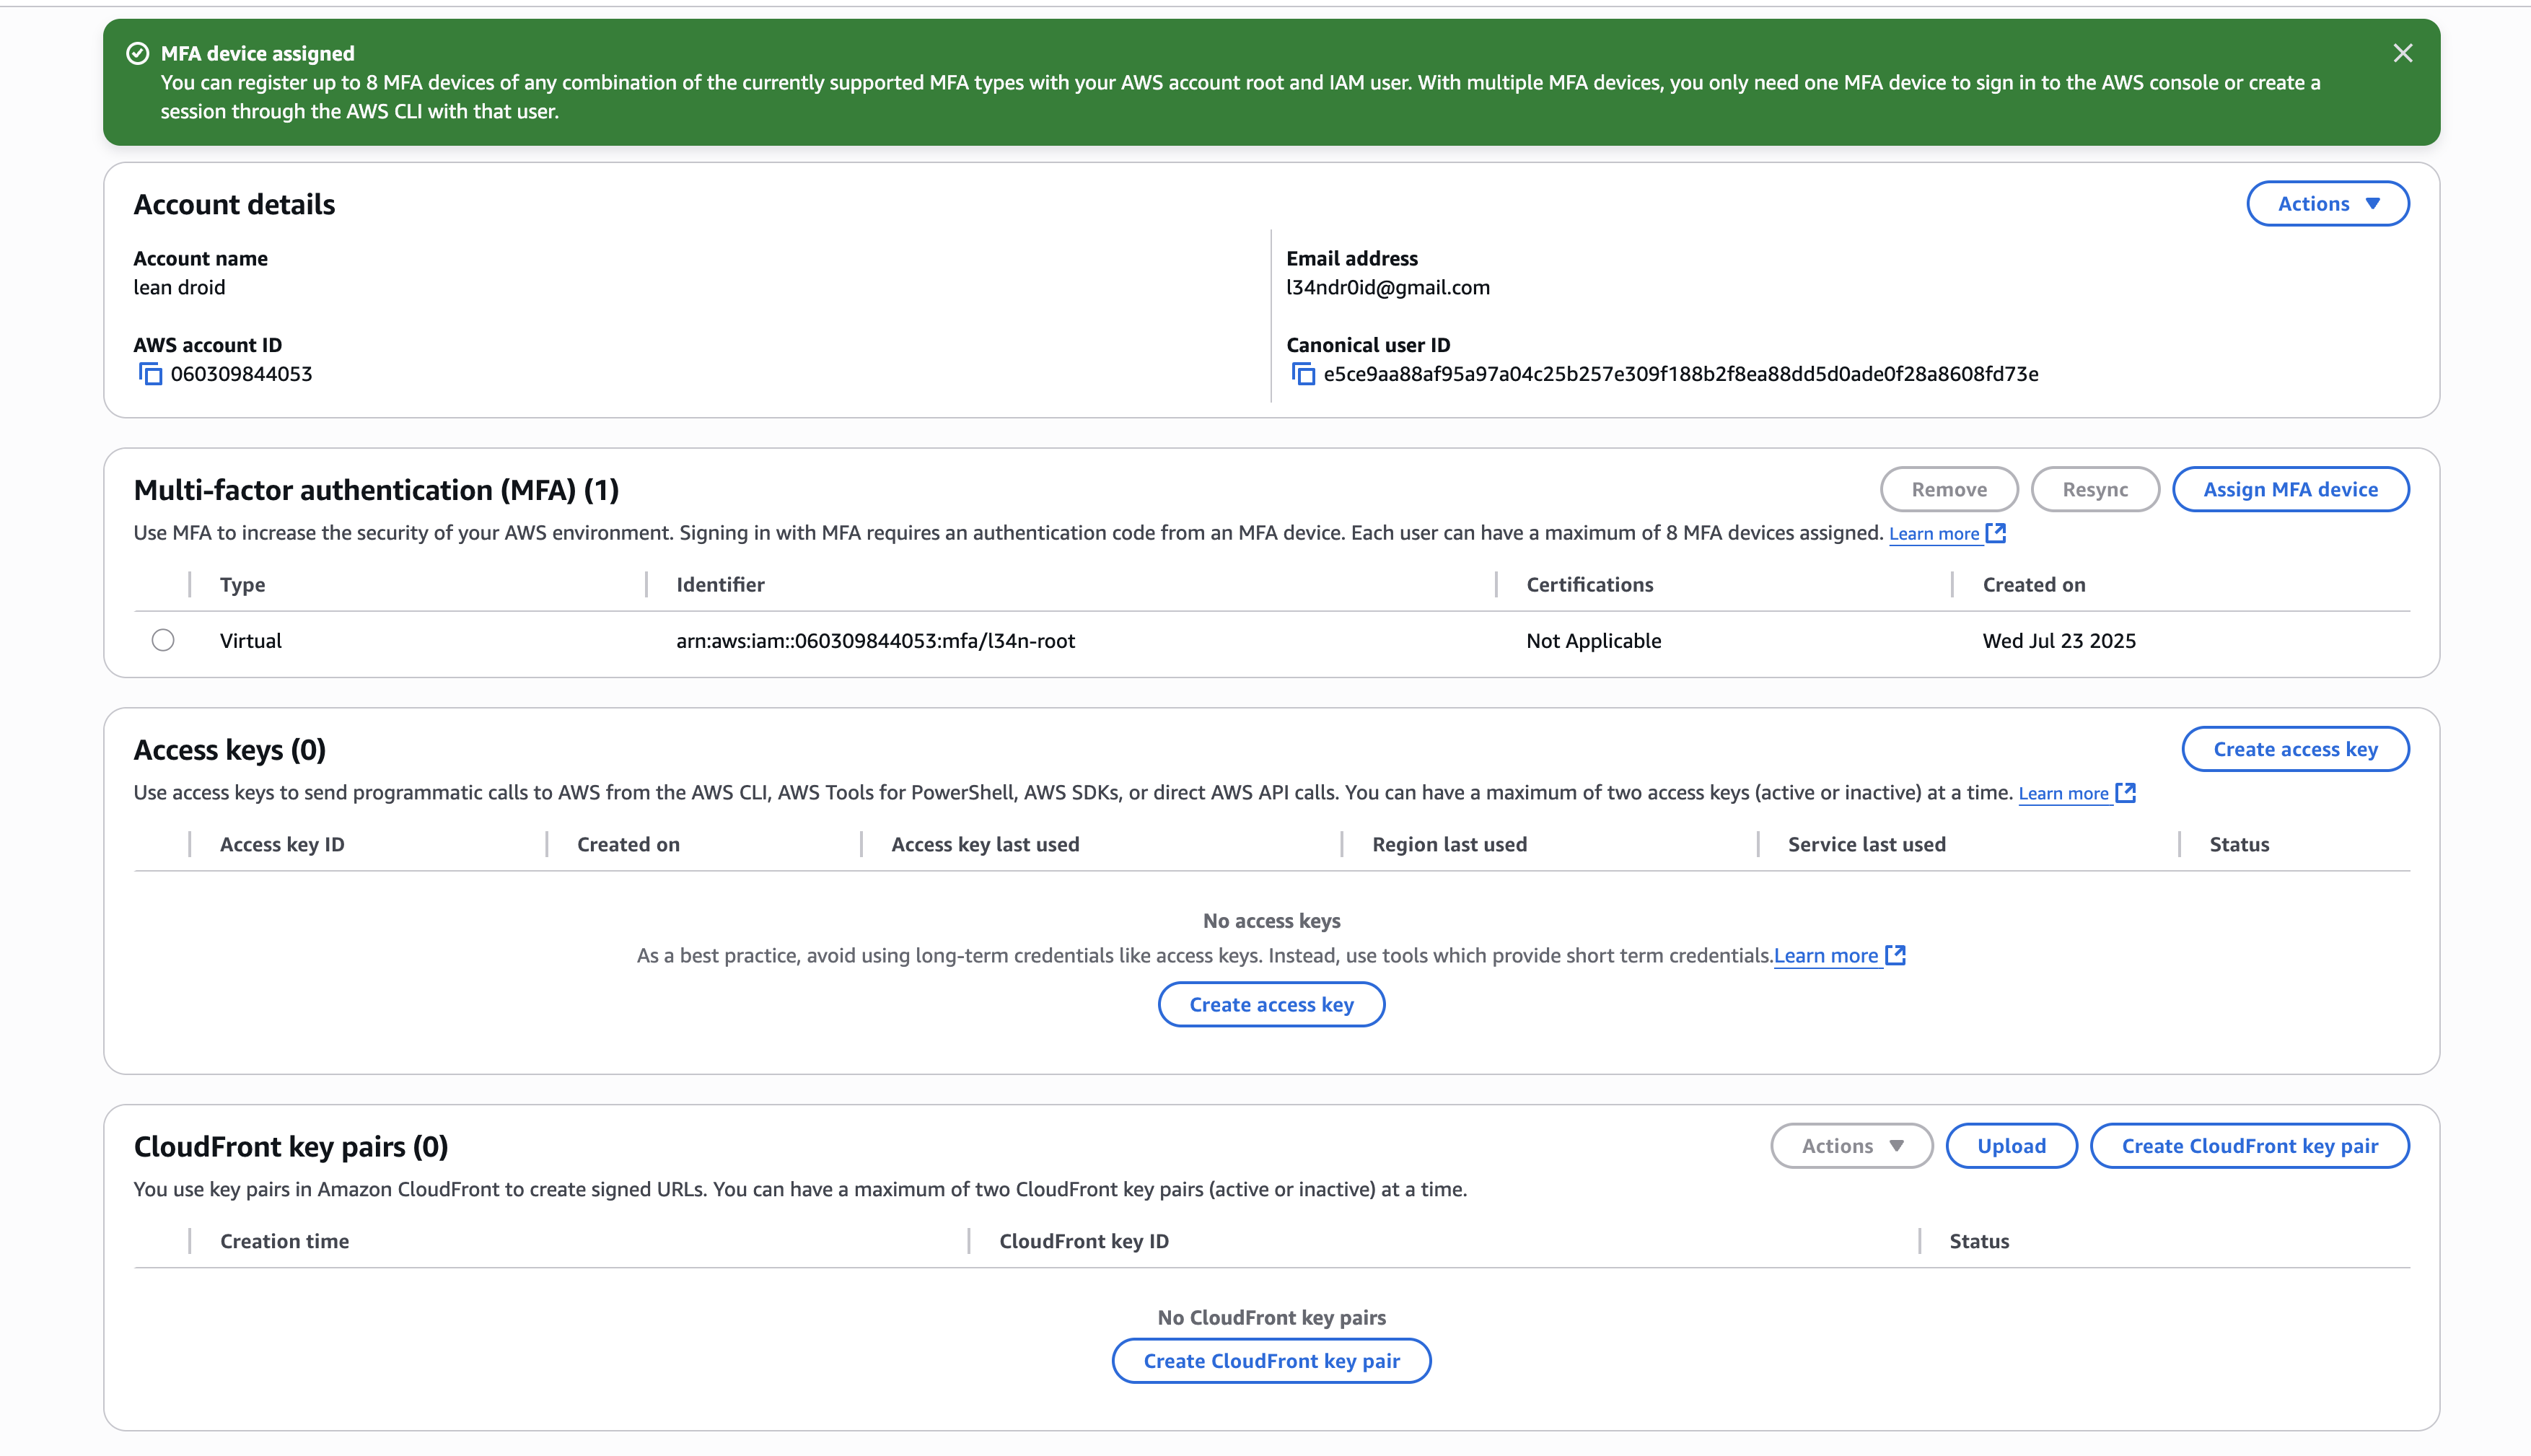Click the Access keys (0) heading

point(229,750)
